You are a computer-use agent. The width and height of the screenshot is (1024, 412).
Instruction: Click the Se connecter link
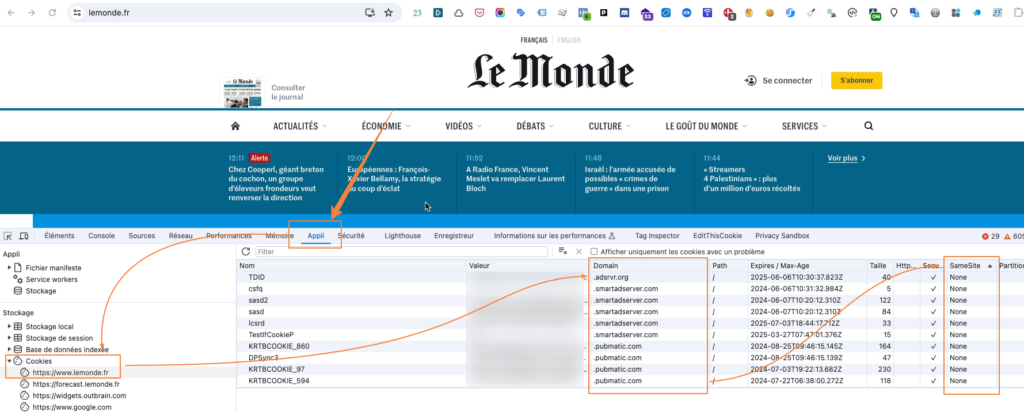(x=778, y=80)
